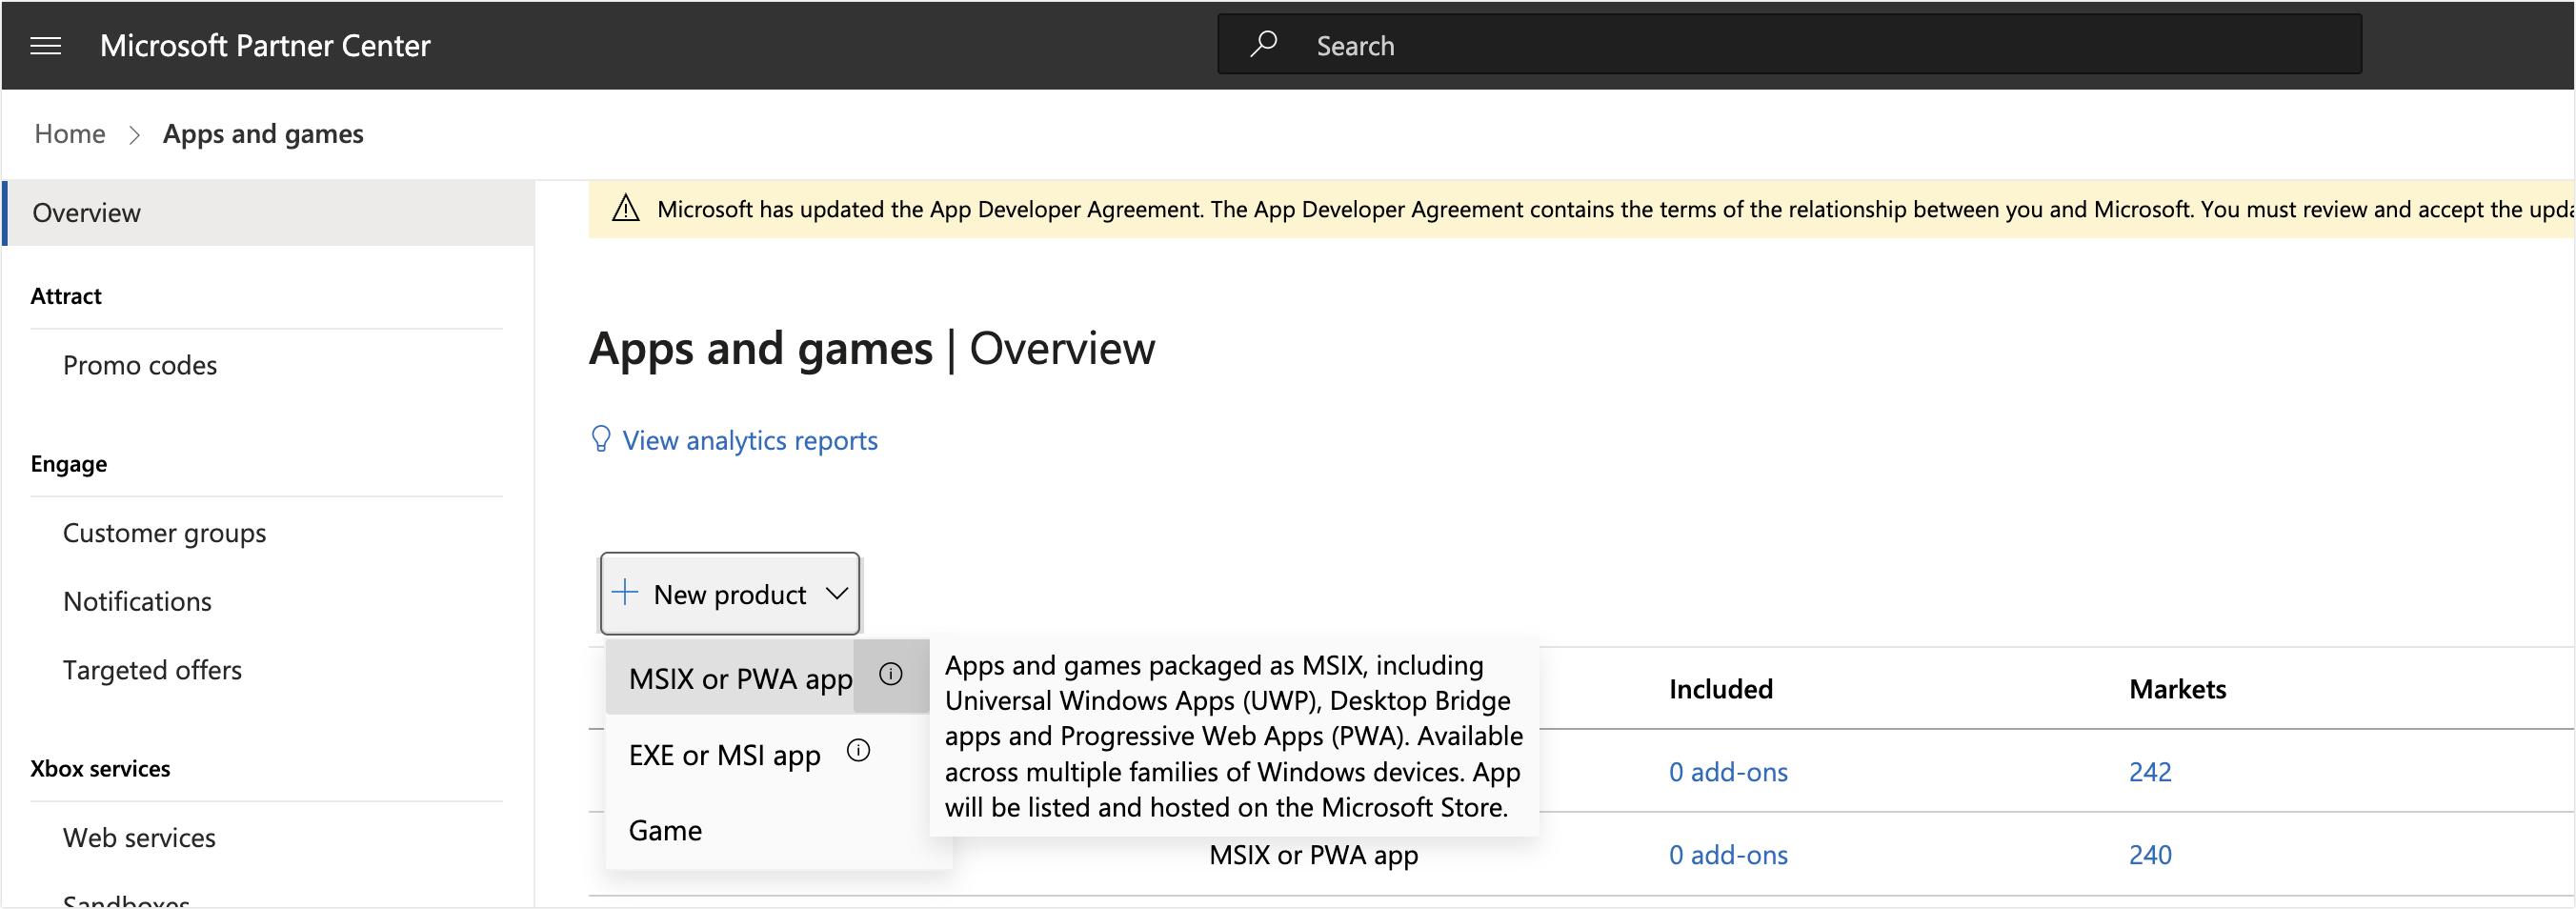Open Notifications in sidebar
This screenshot has height=909, width=2576.
point(138,602)
